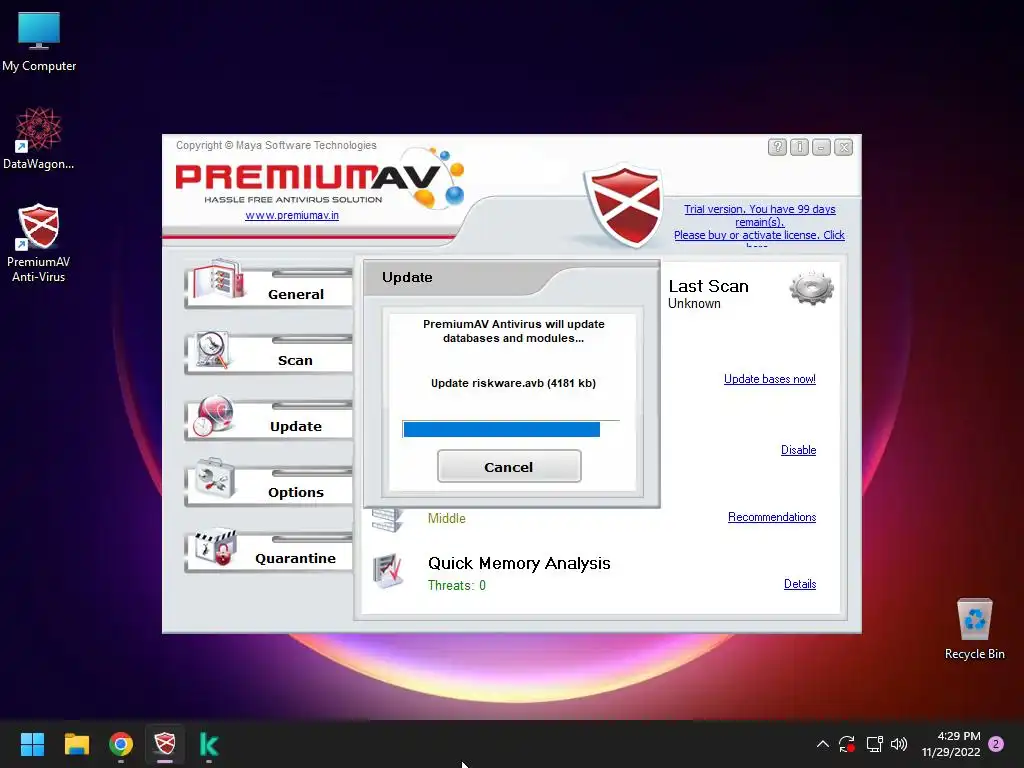Click the network tray icon

click(874, 744)
